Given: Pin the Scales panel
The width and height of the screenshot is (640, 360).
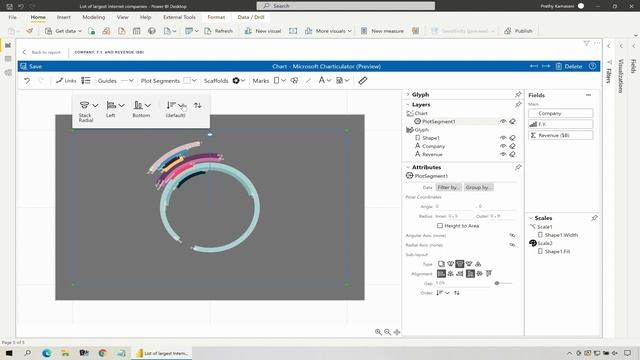Looking at the screenshot, I should click(594, 218).
